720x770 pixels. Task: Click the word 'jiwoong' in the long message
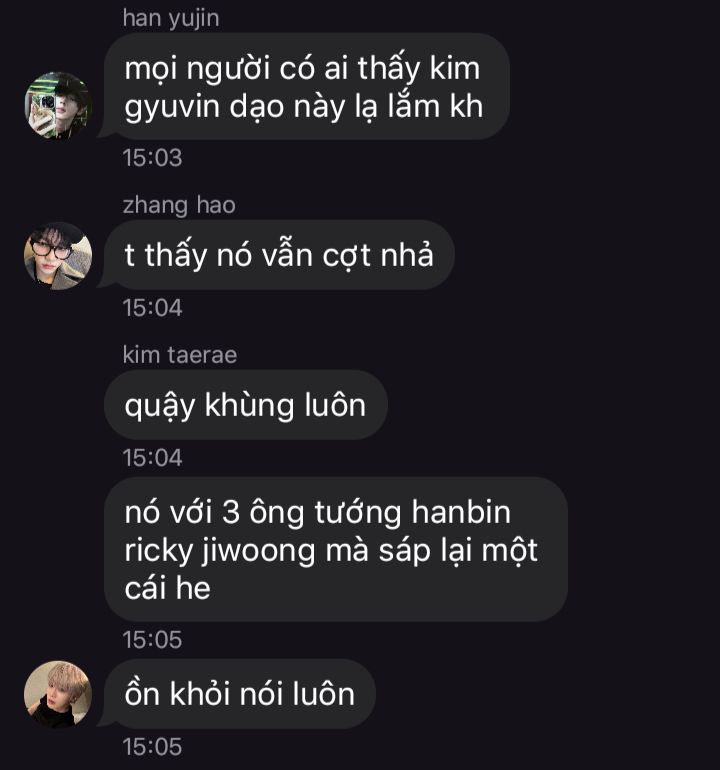coord(258,551)
